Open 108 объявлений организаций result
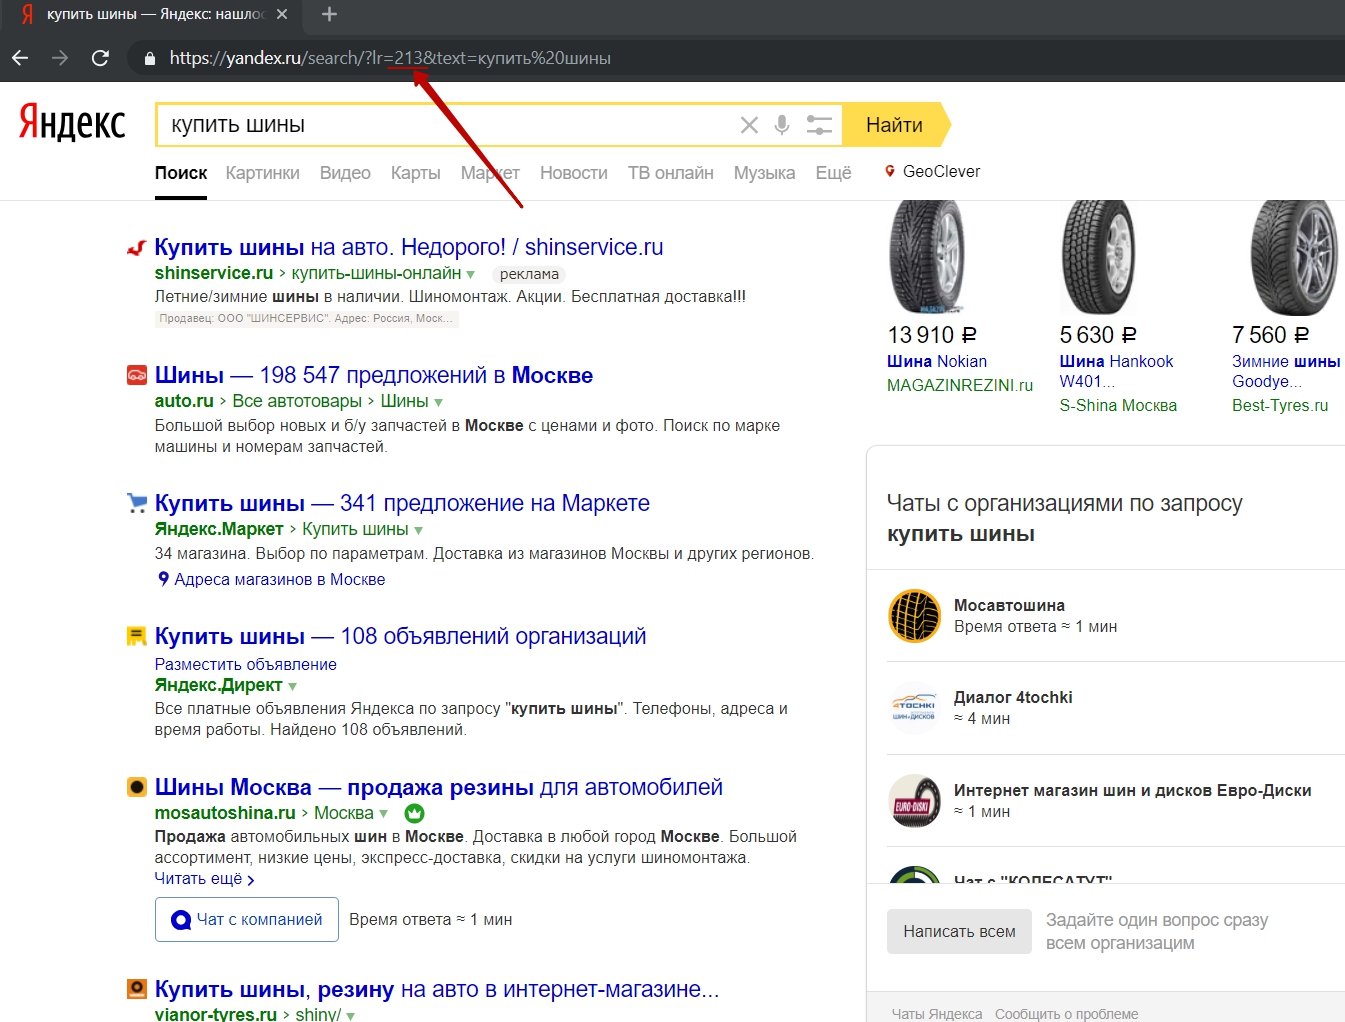The image size is (1345, 1022). (400, 636)
